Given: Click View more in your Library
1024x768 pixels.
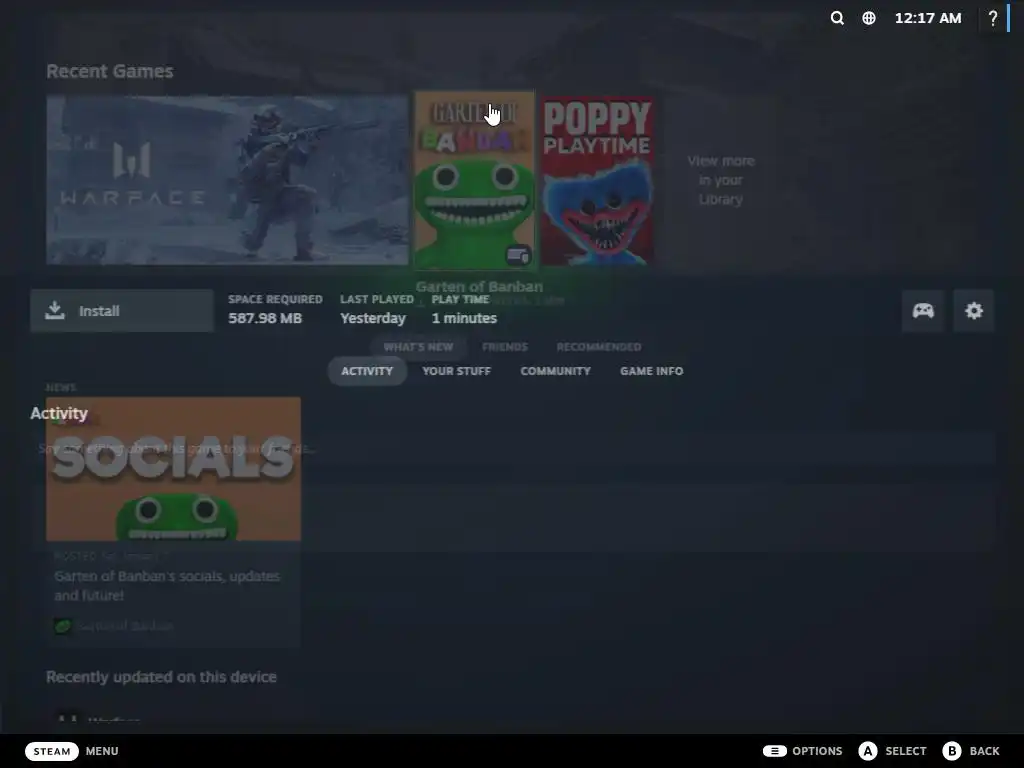Looking at the screenshot, I should [721, 180].
